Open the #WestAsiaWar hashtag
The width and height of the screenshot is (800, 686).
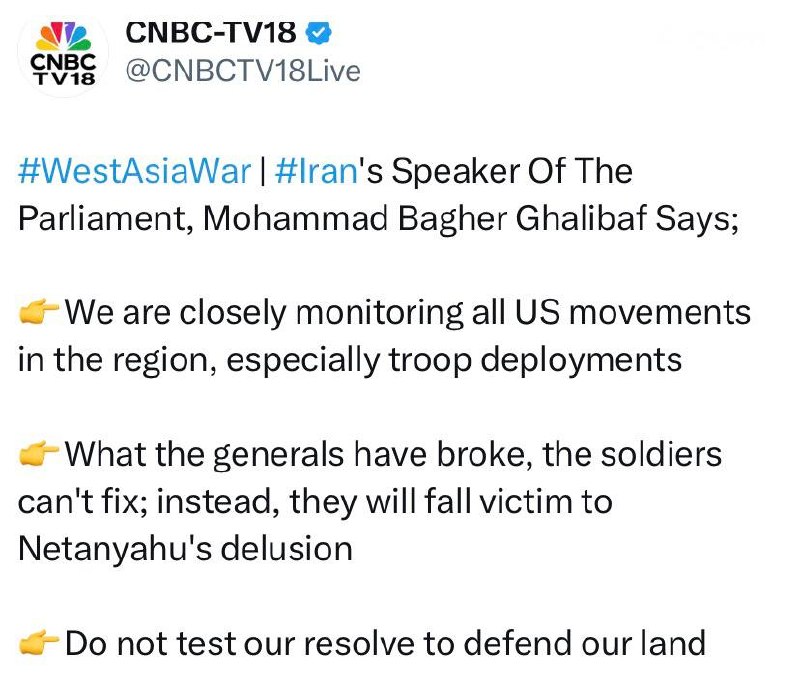(134, 171)
